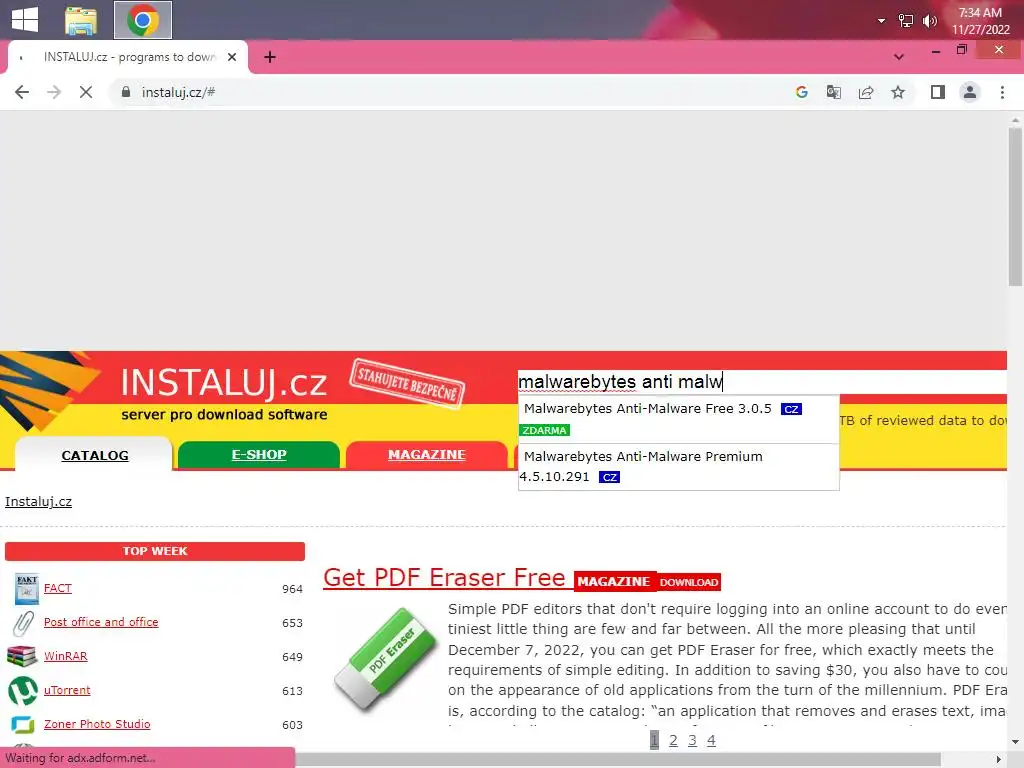Click the paperclip icon for Post office
This screenshot has width=1024, height=768.
pyautogui.click(x=24, y=623)
